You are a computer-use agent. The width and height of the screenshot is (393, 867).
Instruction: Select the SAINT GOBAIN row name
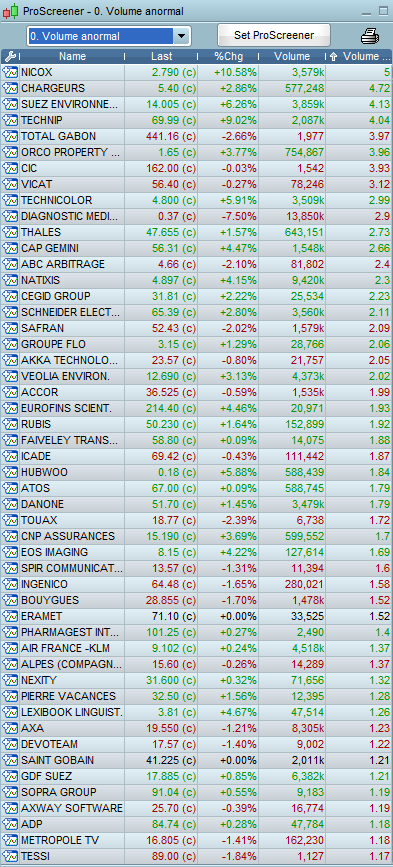57,760
